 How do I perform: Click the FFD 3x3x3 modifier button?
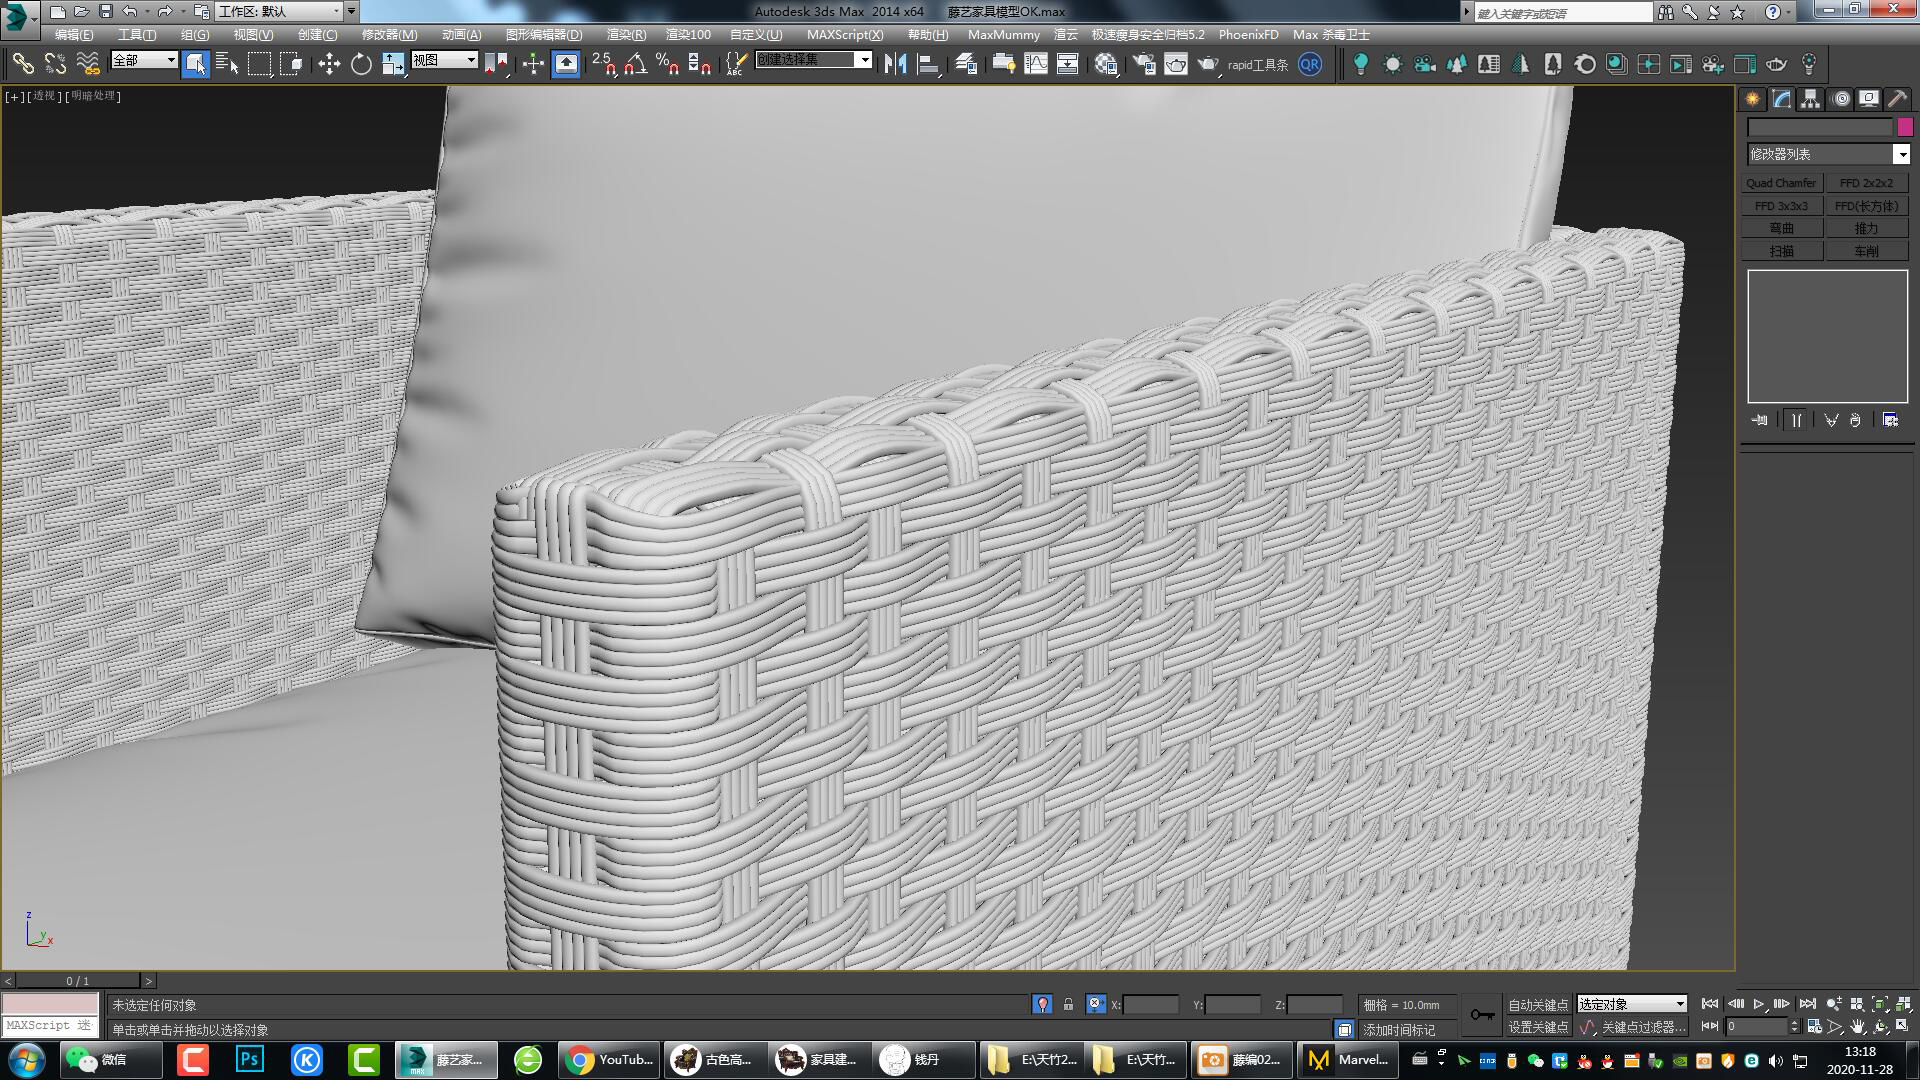pyautogui.click(x=1781, y=206)
